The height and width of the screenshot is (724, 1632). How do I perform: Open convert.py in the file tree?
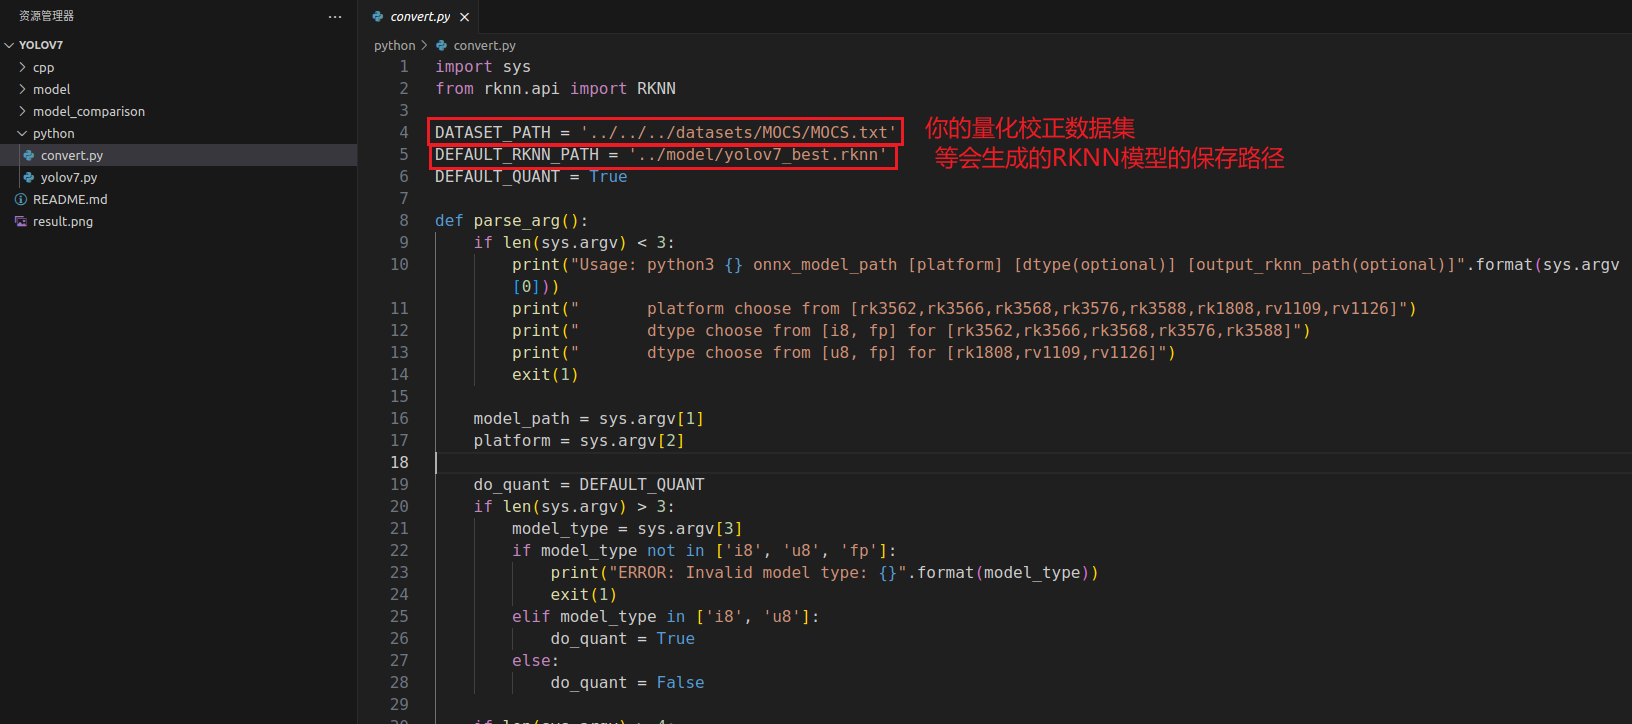click(x=178, y=155)
